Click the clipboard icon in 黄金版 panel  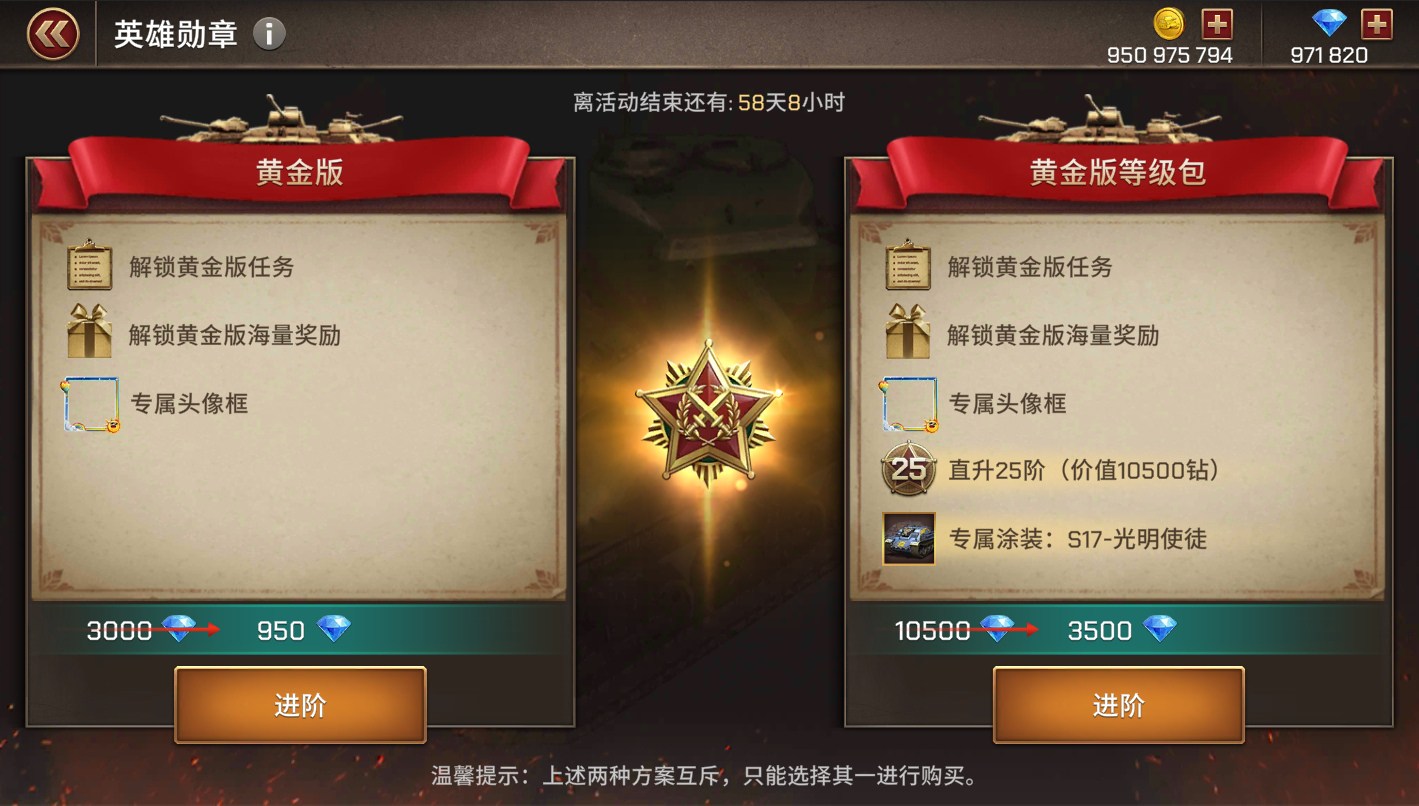tap(89, 266)
